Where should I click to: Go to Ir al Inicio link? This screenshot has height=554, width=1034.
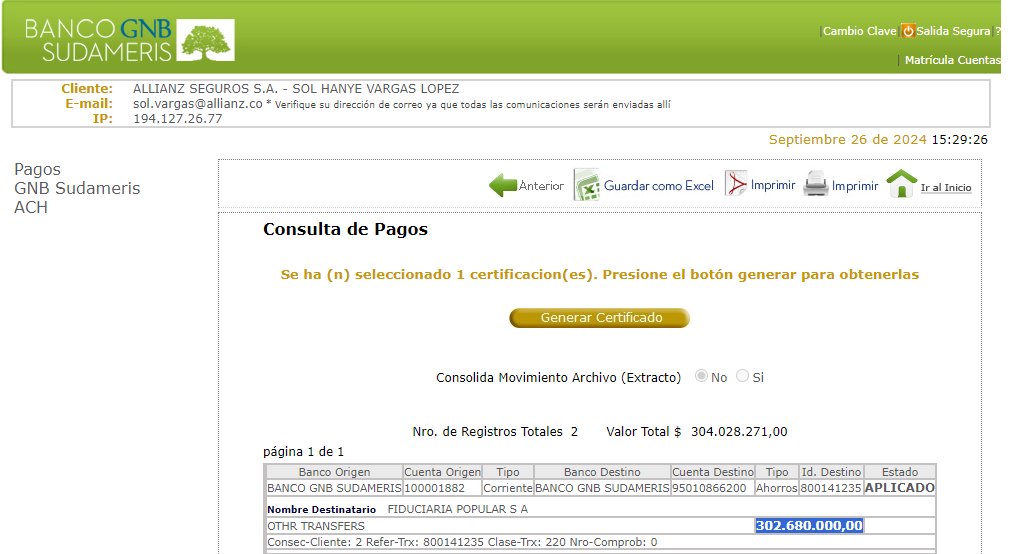946,187
